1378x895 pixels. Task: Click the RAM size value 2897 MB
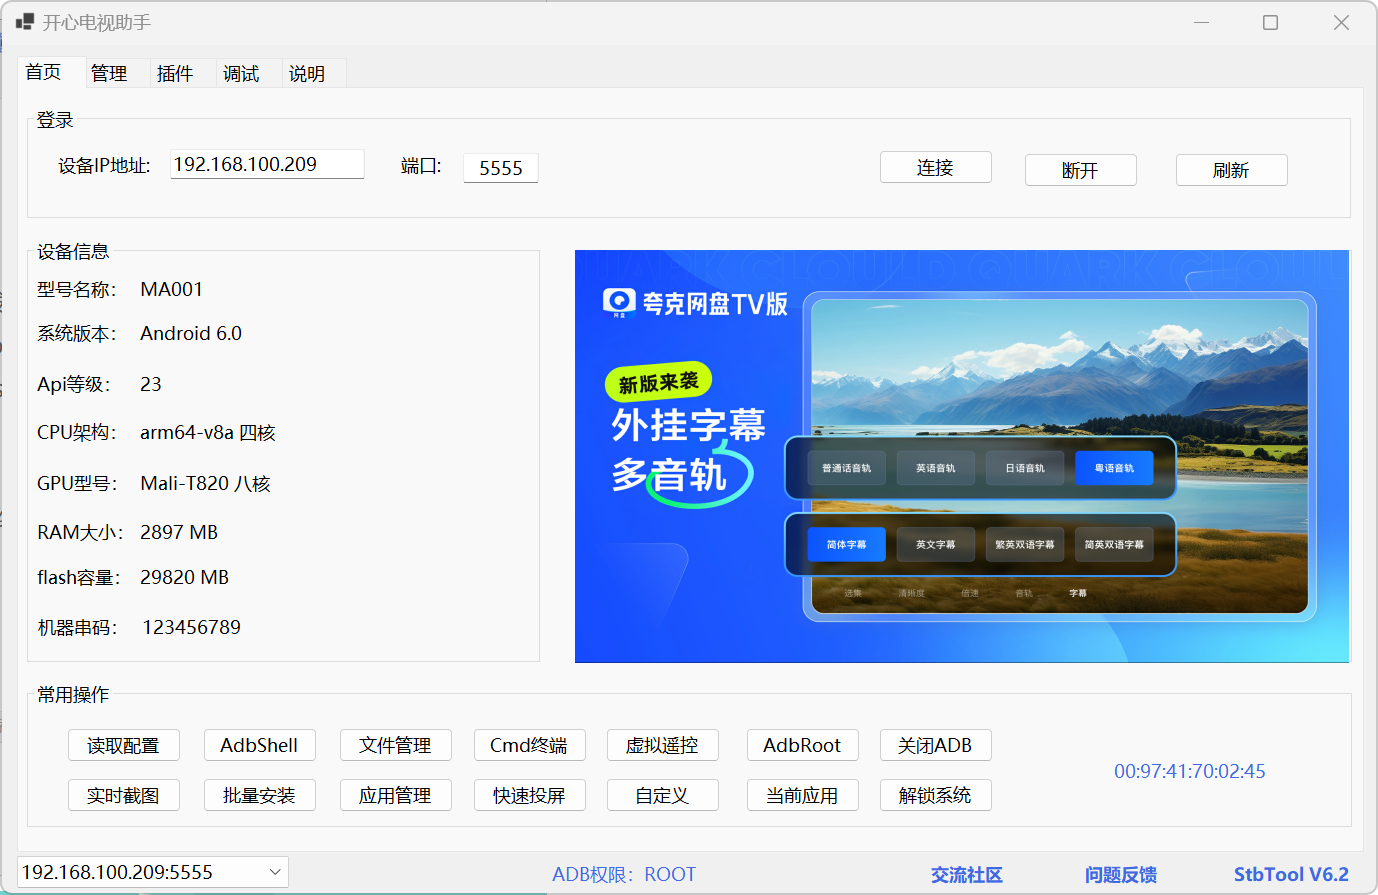coord(179,533)
